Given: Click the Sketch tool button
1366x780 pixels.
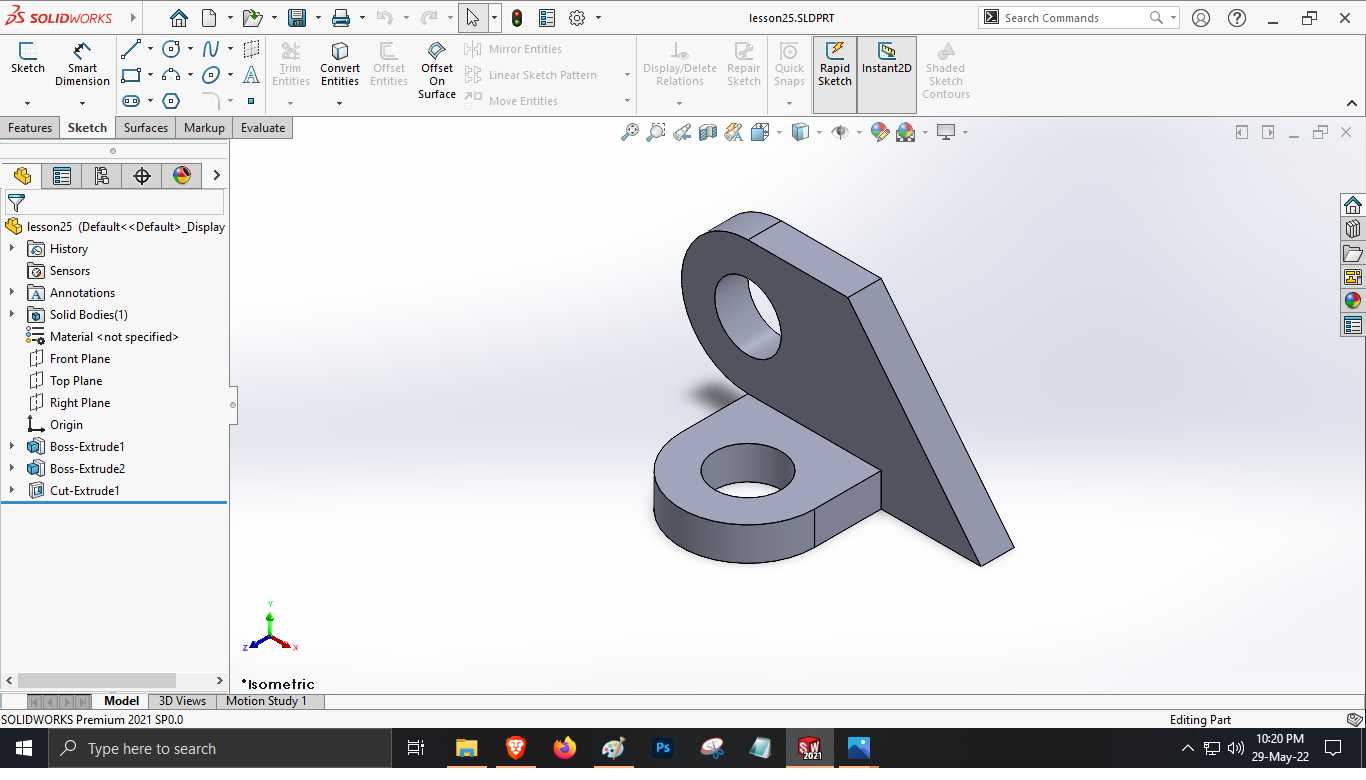Looking at the screenshot, I should [x=27, y=59].
